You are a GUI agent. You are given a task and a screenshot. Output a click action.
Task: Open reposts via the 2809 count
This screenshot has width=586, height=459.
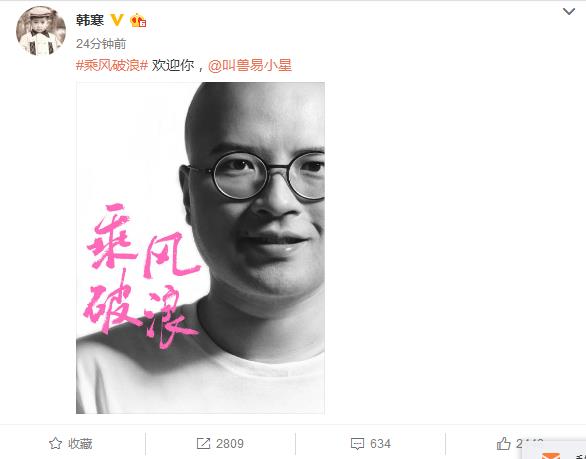click(x=230, y=444)
